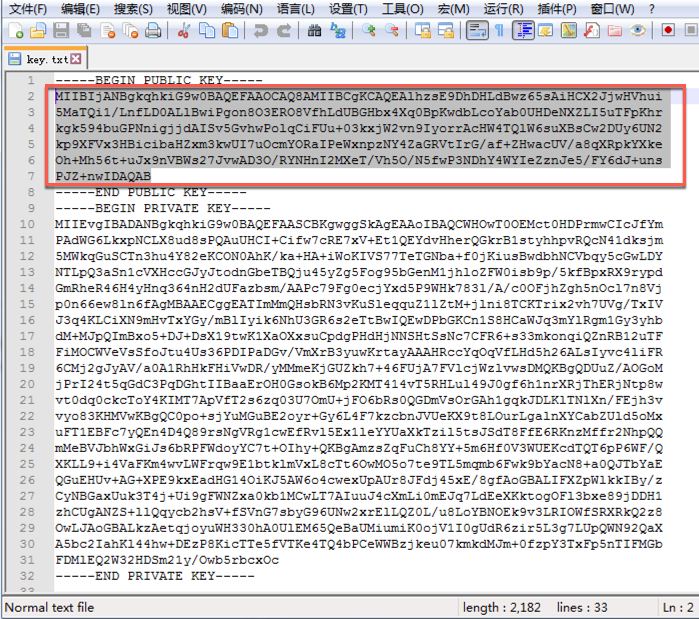This screenshot has width=699, height=619.
Task: Toggle Word Wrap in the toolbar
Action: click(x=477, y=30)
